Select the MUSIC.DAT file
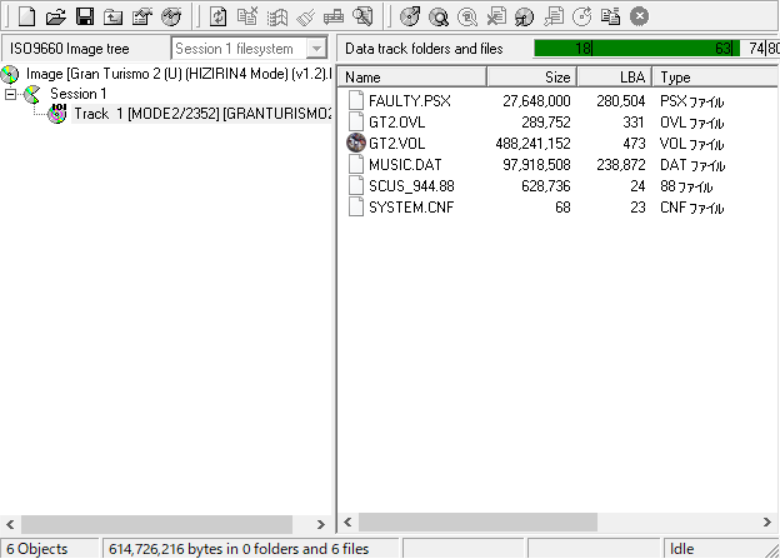 coord(405,165)
